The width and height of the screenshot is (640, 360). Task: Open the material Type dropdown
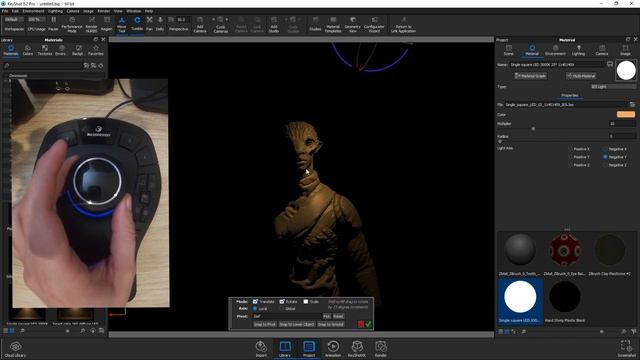(613, 87)
